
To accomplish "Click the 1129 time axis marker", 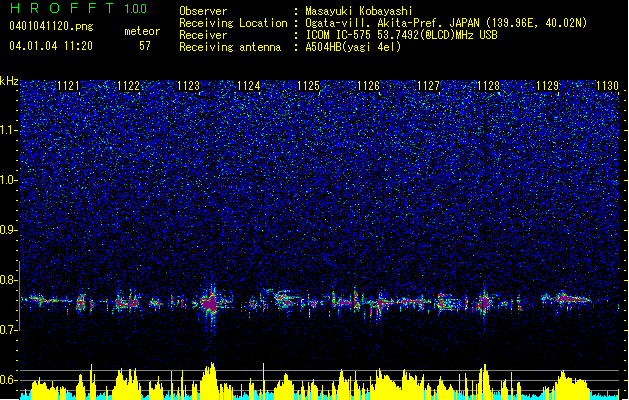I will tap(548, 86).
